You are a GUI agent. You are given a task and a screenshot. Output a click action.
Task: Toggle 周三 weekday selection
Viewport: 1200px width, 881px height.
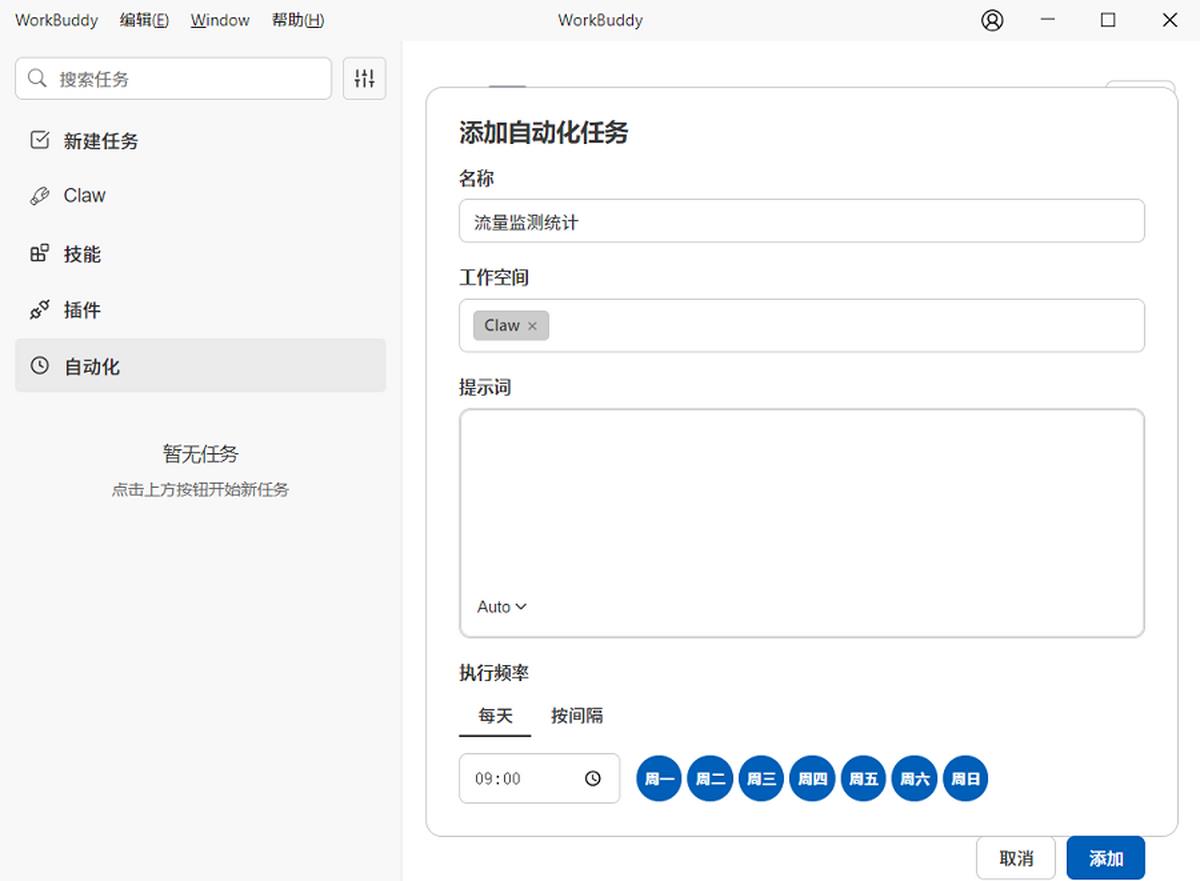pos(761,778)
